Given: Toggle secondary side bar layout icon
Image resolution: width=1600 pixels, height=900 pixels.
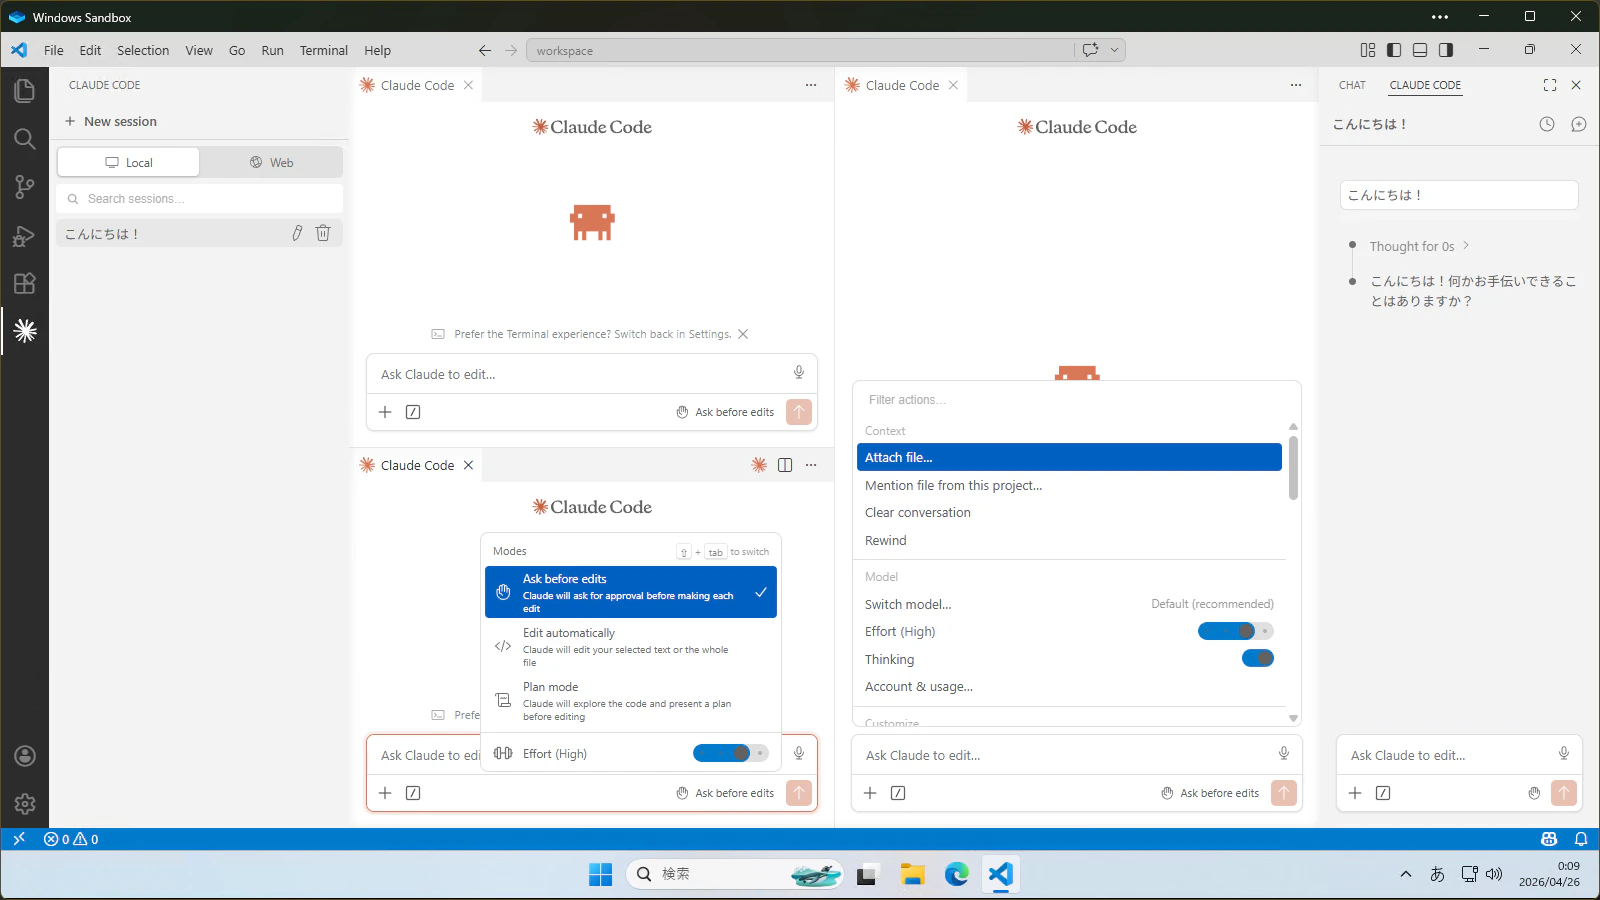Looking at the screenshot, I should pos(1446,50).
